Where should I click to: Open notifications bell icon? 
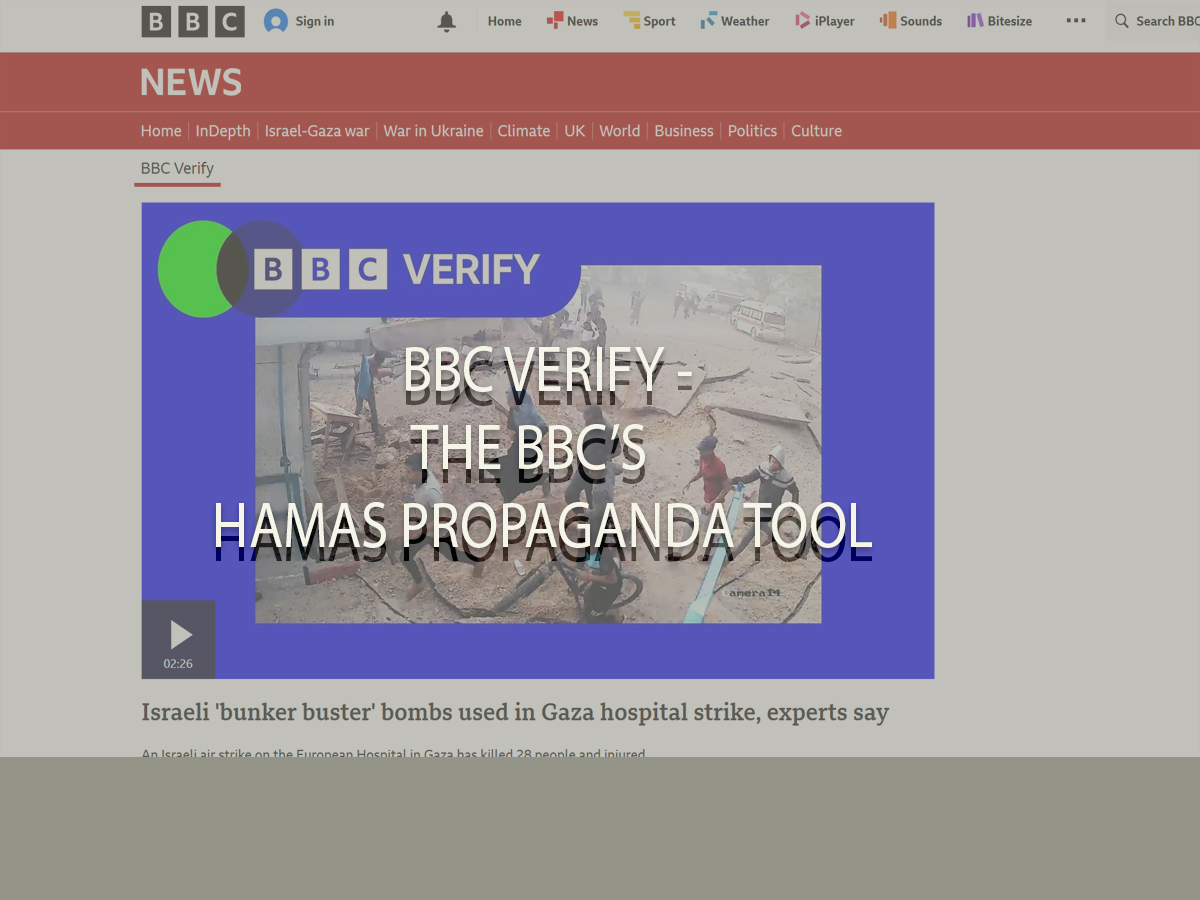pyautogui.click(x=447, y=22)
